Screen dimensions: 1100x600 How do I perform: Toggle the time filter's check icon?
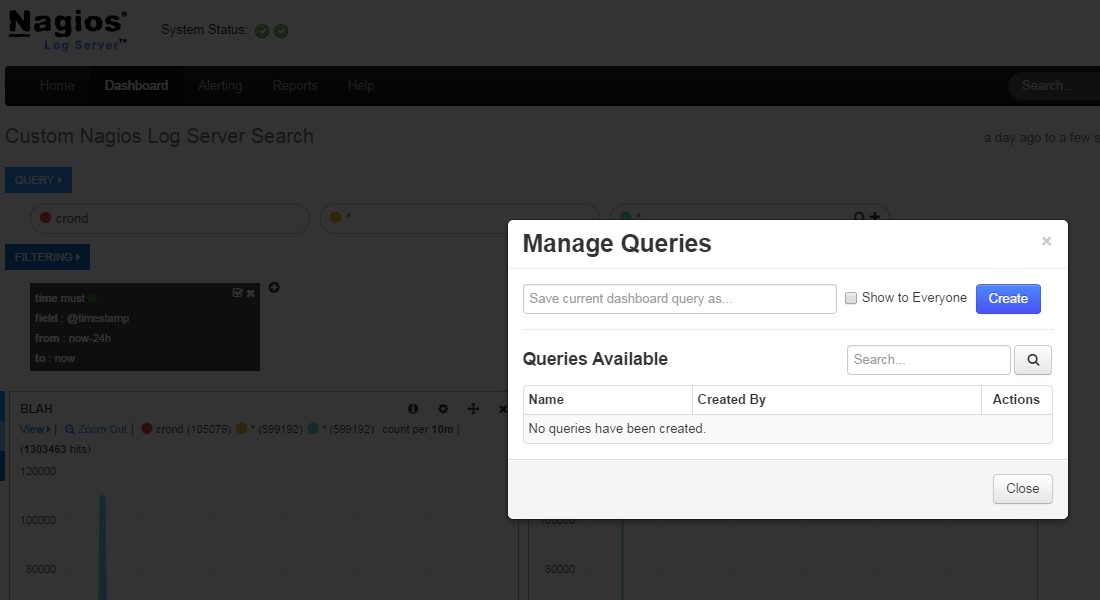pyautogui.click(x=237, y=293)
